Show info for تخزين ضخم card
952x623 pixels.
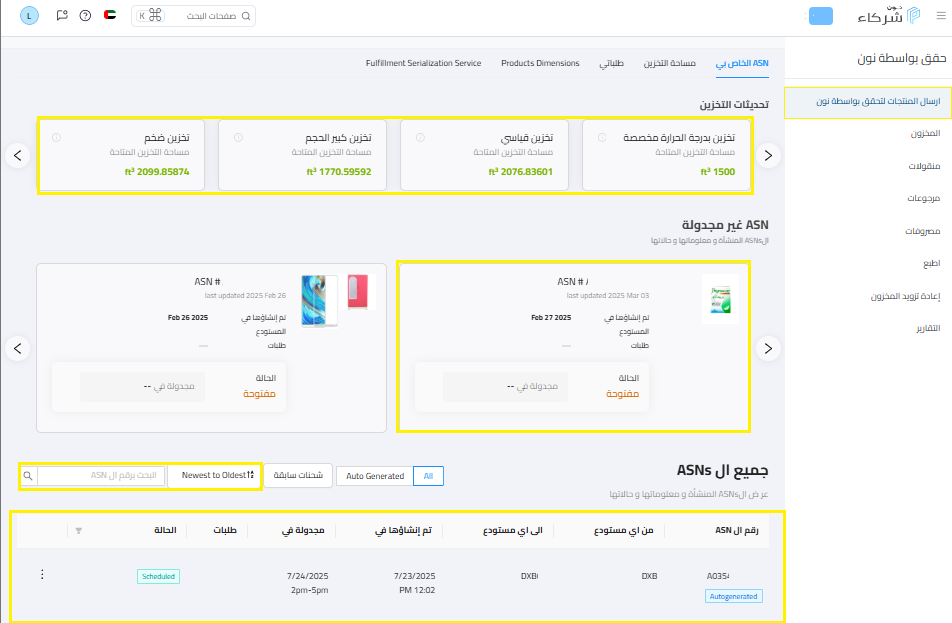coord(56,137)
